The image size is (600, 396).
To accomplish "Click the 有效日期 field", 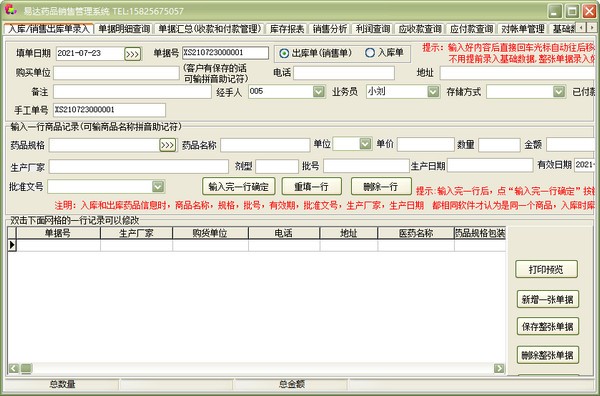I will (584, 165).
